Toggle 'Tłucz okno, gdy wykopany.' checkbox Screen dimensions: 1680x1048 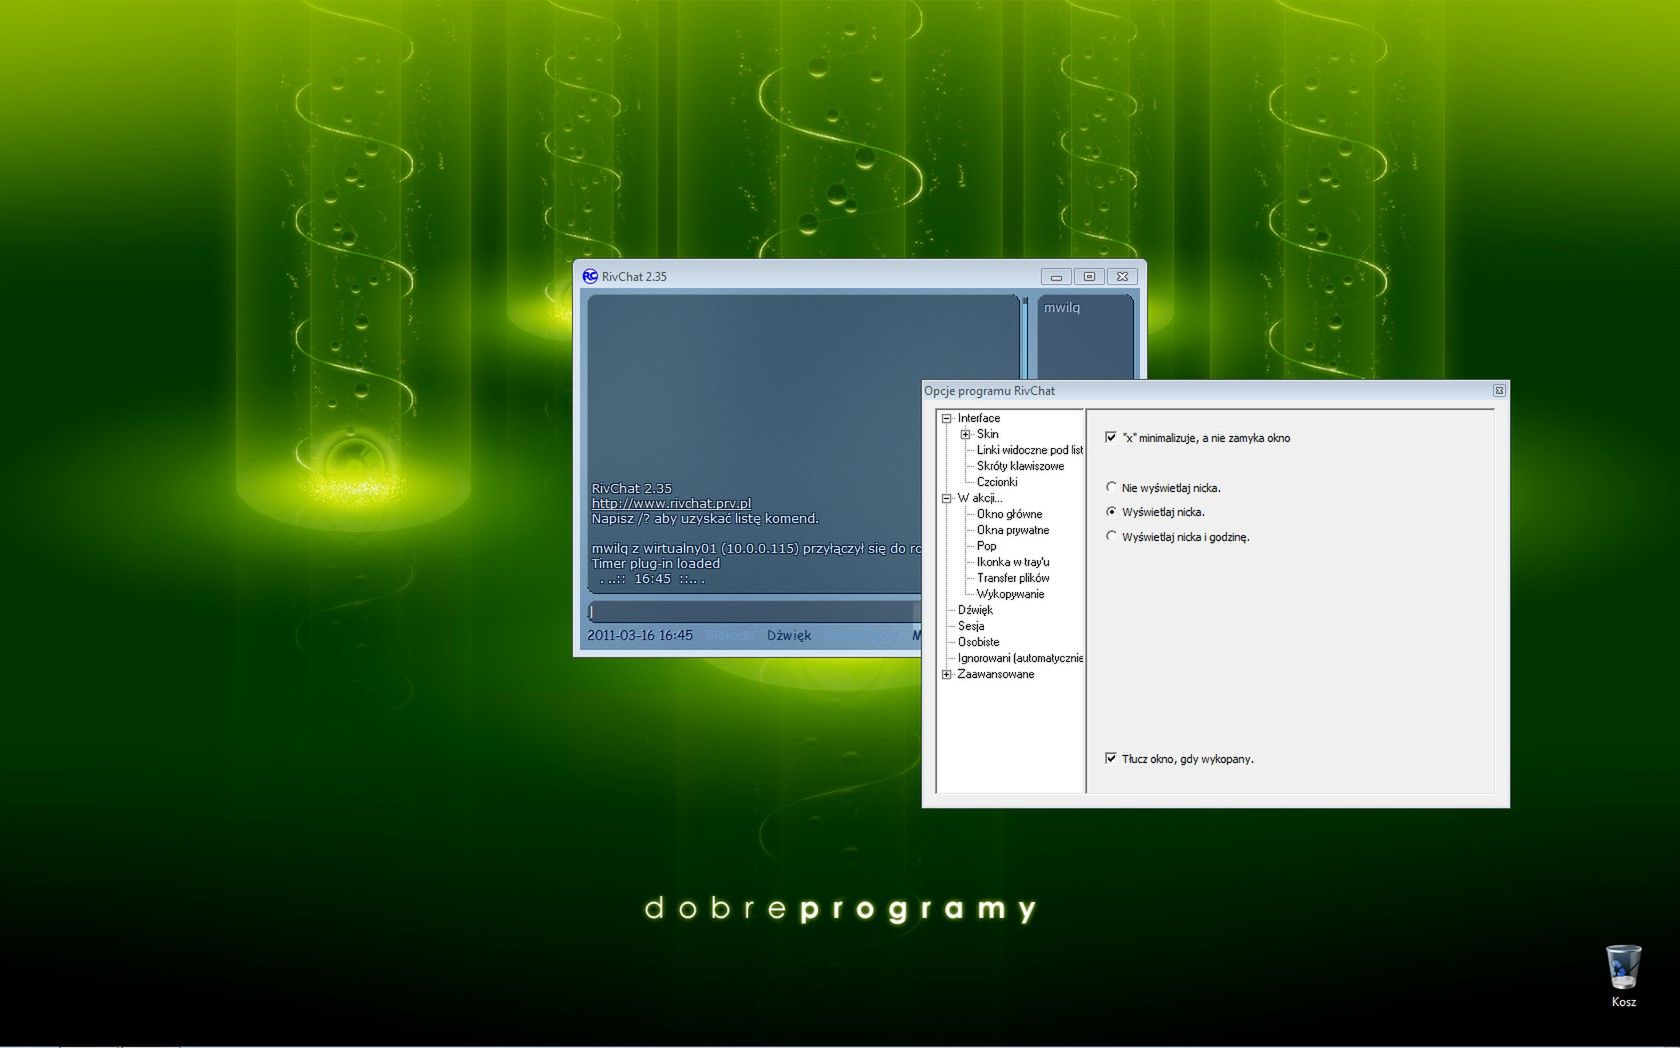pyautogui.click(x=1111, y=758)
